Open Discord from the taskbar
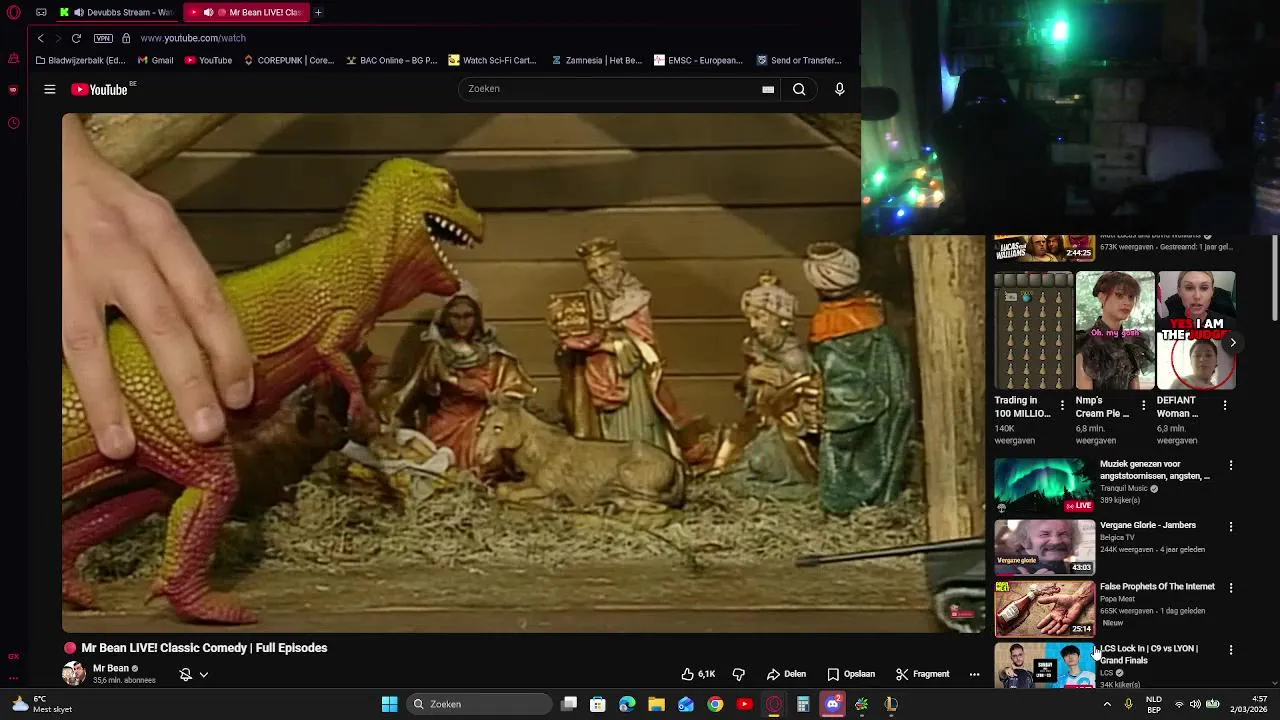1280x720 pixels. [832, 704]
